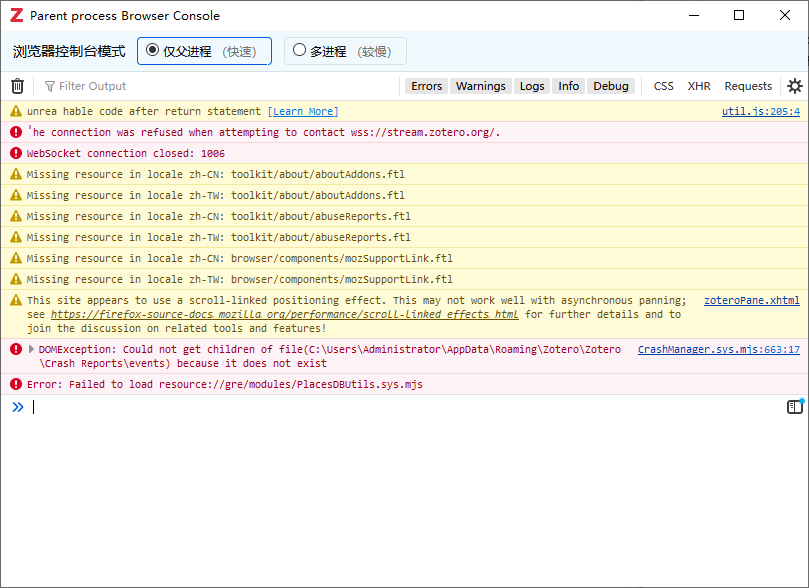Select zh-TW abuseReports.ftl missing resource message
This screenshot has width=809, height=588.
(x=219, y=237)
